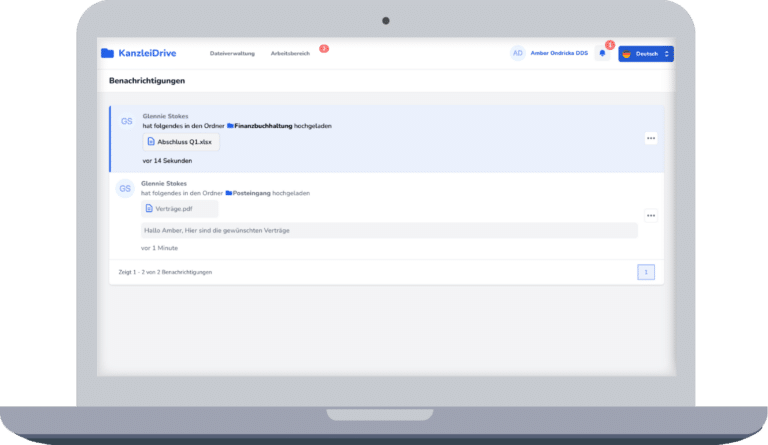Click Glennie Stokes name in Finanzbuchhaltung notification

[165, 116]
